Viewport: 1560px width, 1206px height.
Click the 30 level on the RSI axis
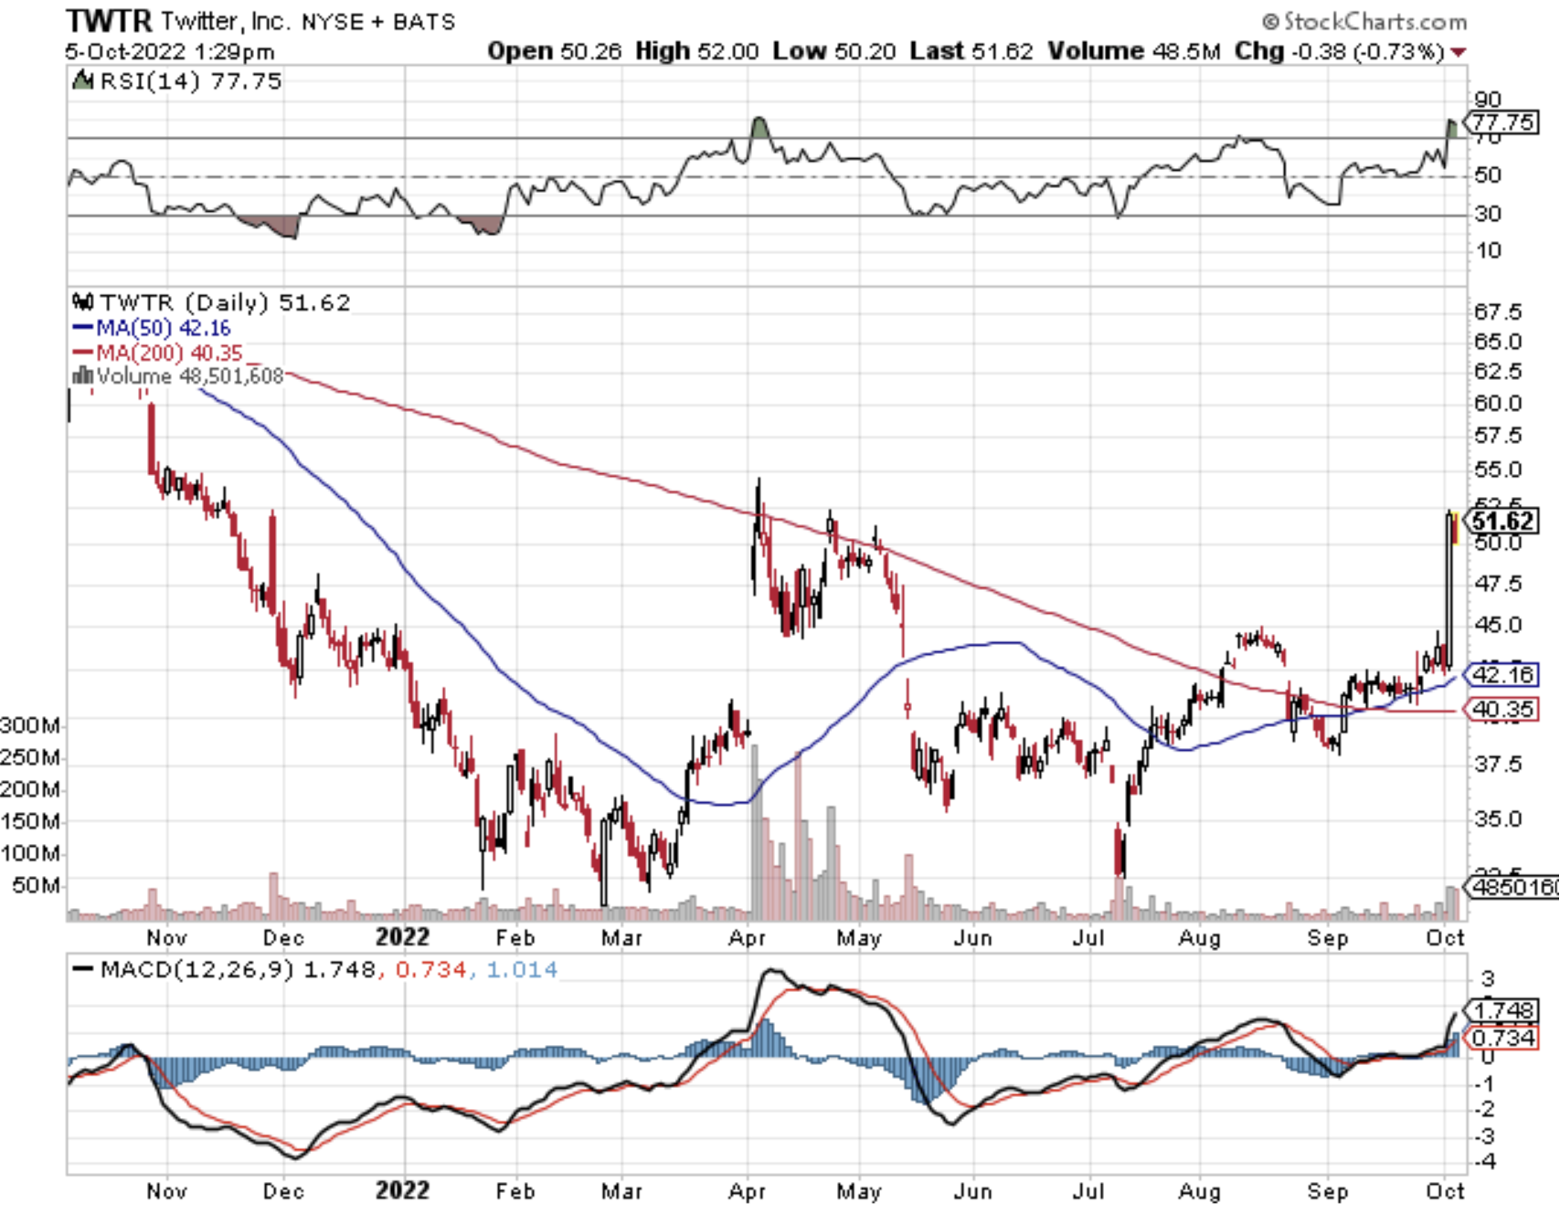pos(1488,214)
